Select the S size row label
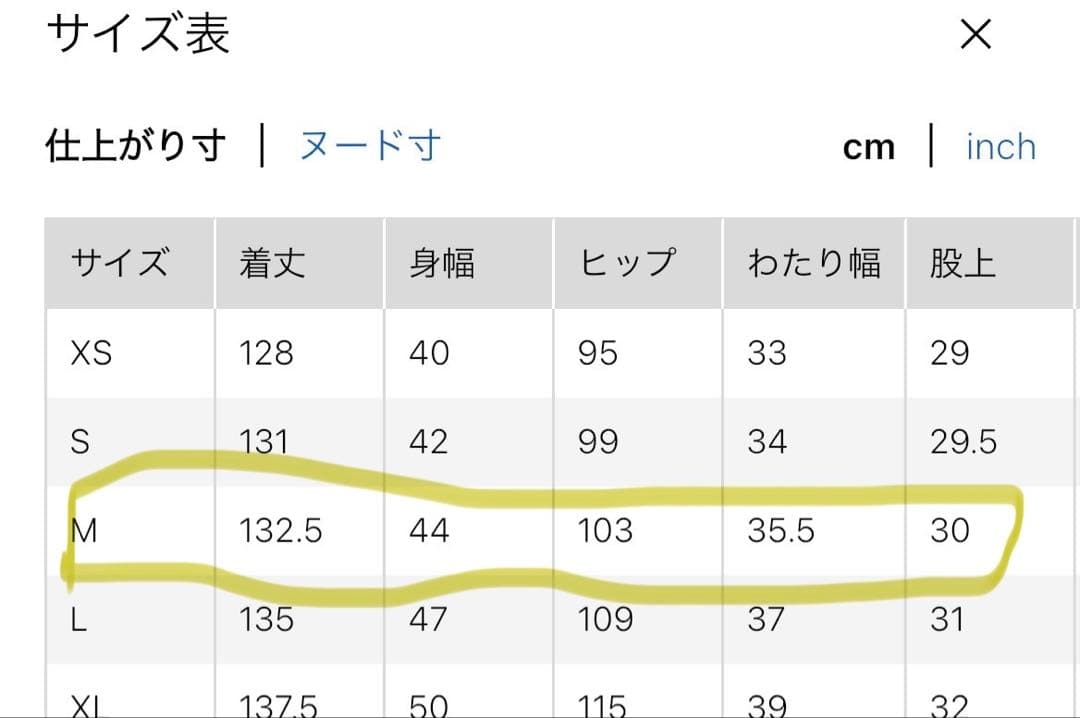1080x718 pixels. [x=80, y=442]
